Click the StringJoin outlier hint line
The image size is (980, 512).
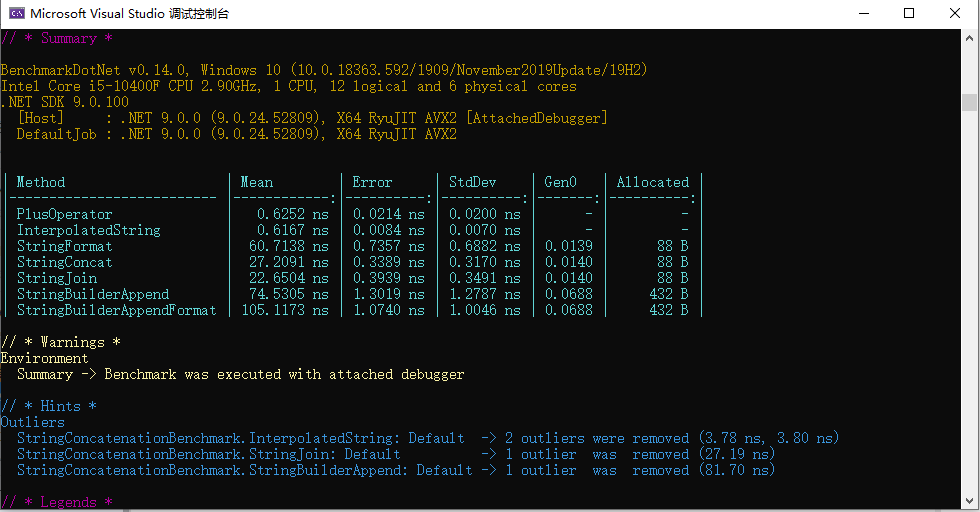coord(396,454)
